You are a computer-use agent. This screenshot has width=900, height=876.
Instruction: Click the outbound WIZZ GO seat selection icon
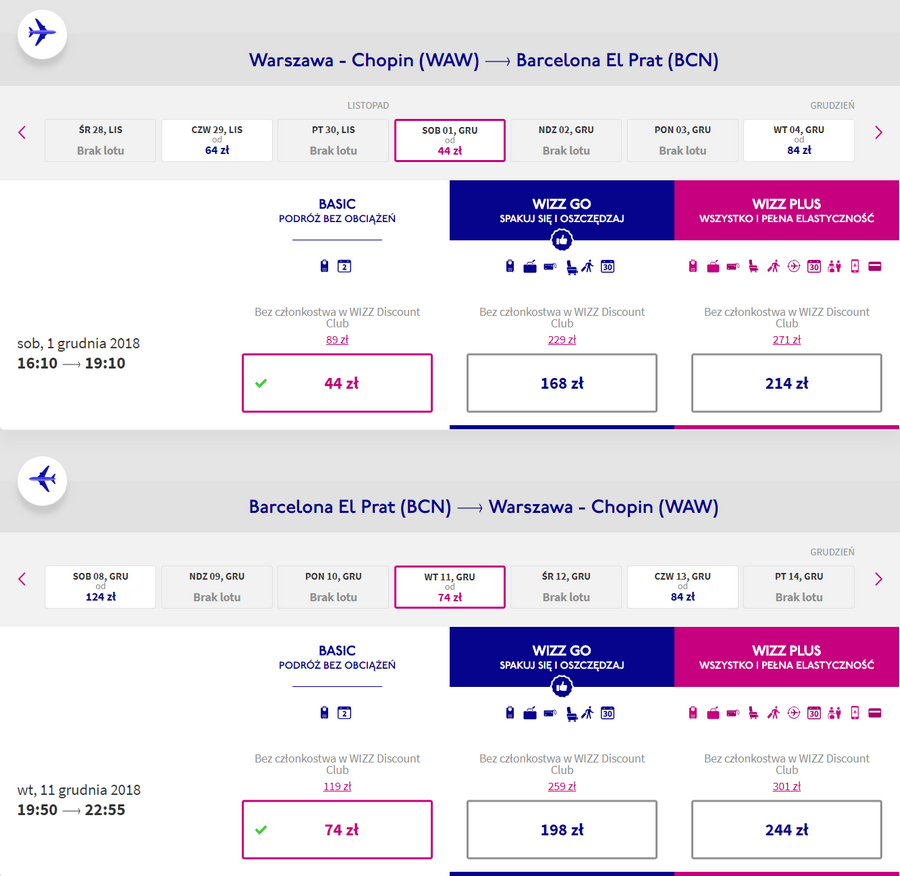click(571, 267)
